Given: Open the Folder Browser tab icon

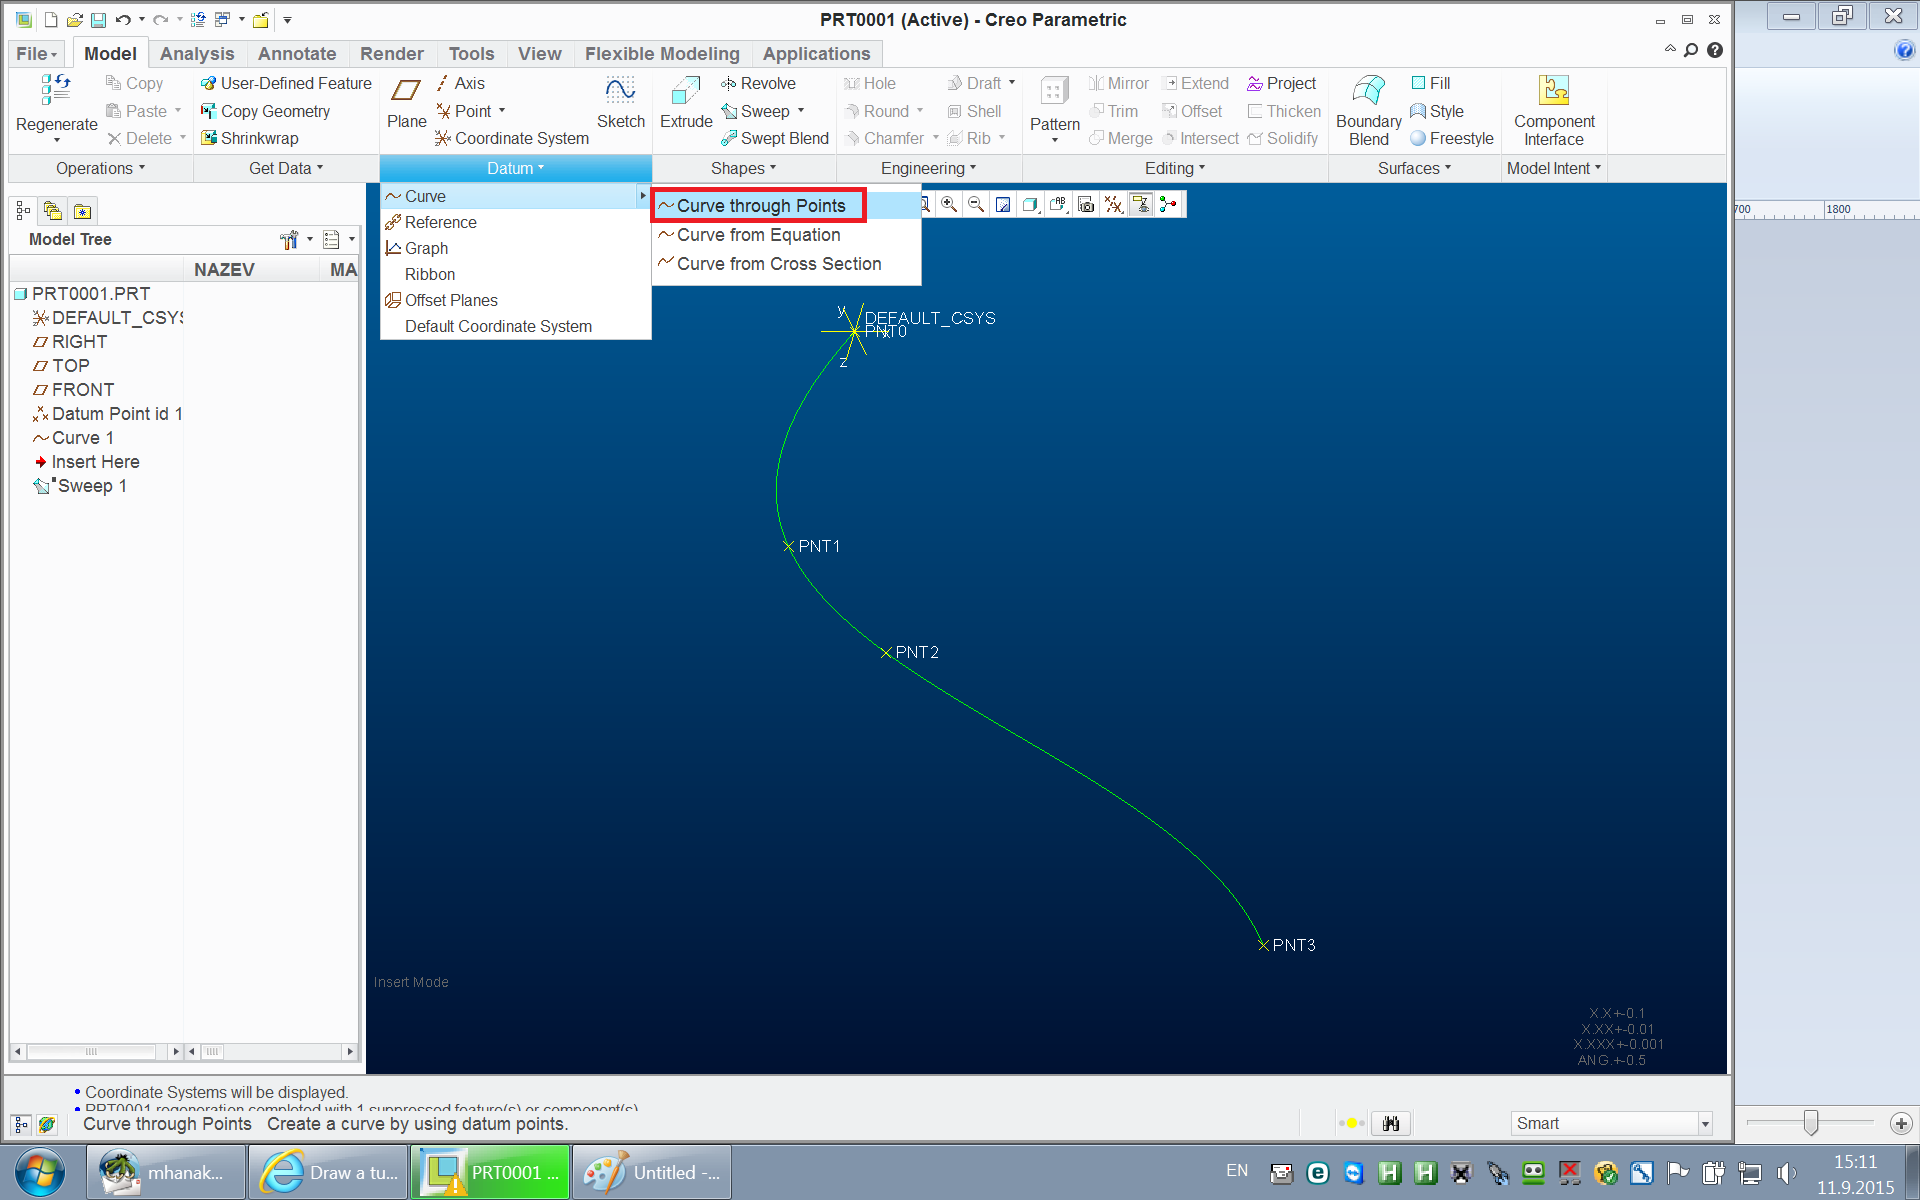Looking at the screenshot, I should pyautogui.click(x=53, y=211).
